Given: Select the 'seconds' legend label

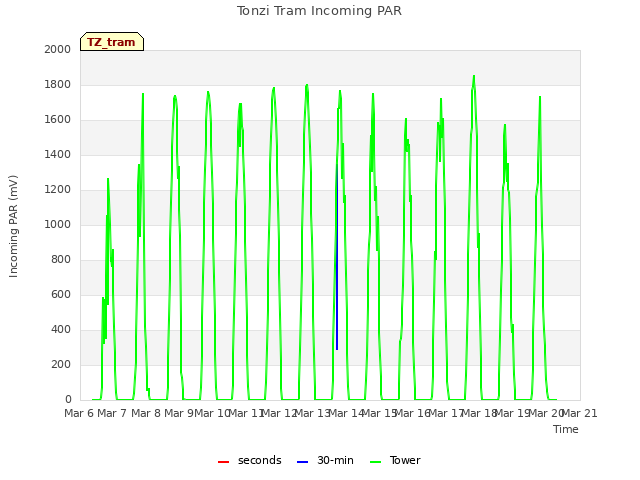Looking at the screenshot, I should click(260, 460).
